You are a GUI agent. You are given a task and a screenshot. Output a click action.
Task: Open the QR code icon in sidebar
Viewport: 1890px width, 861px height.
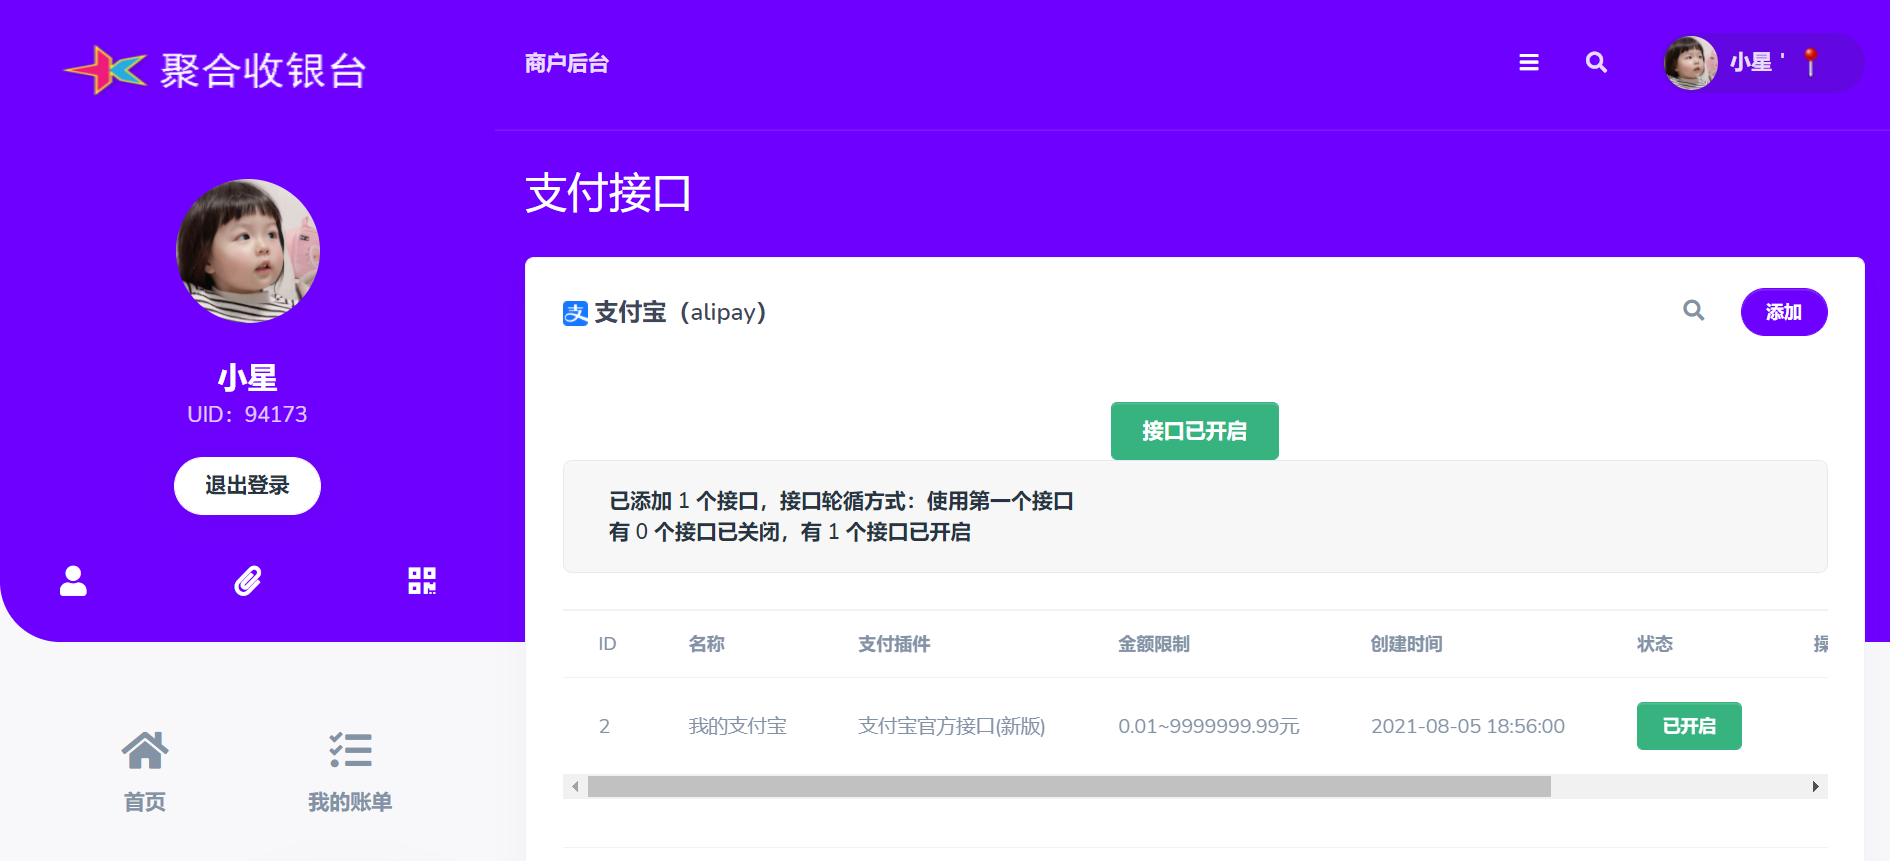point(422,581)
